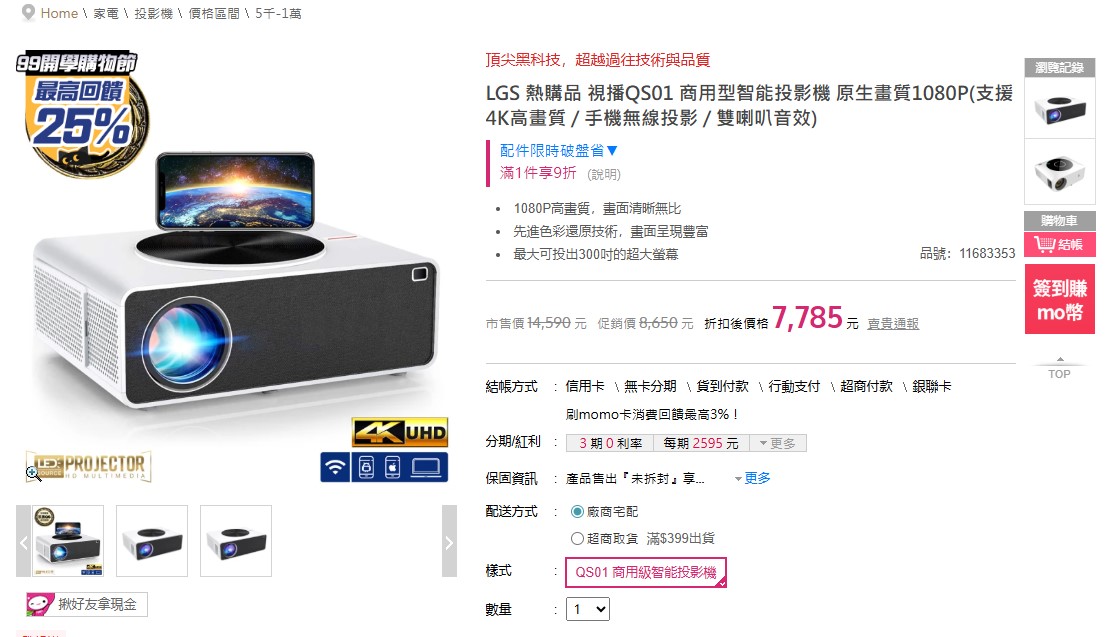Screen dimensions: 1119x637
Task: Select the second projector thumbnail
Action: (x=152, y=541)
